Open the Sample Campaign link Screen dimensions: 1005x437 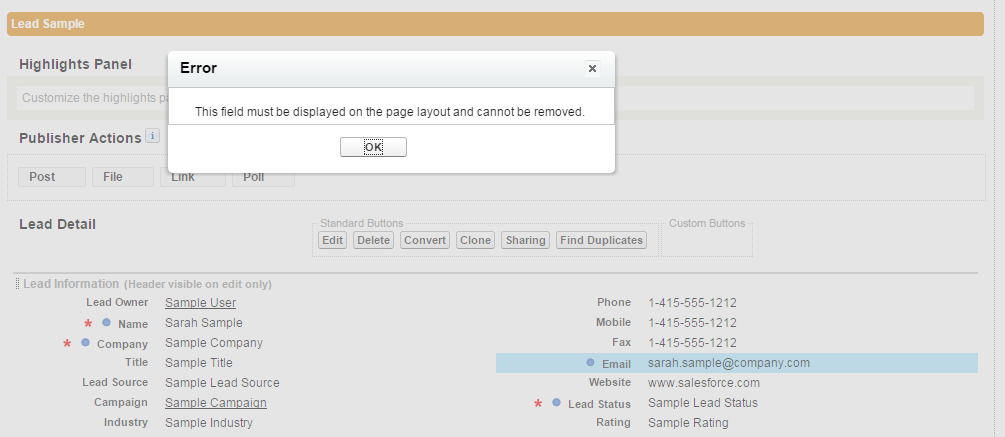point(216,402)
